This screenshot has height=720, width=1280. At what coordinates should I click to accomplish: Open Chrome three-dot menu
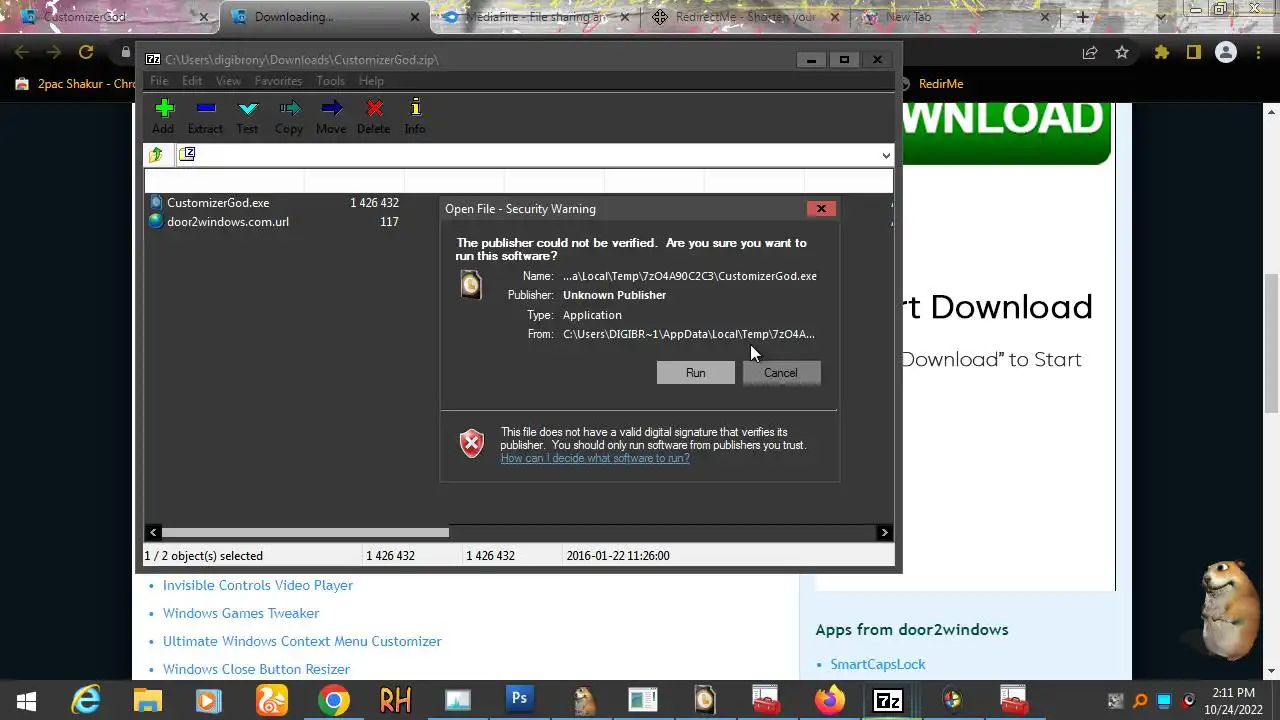click(x=1259, y=52)
